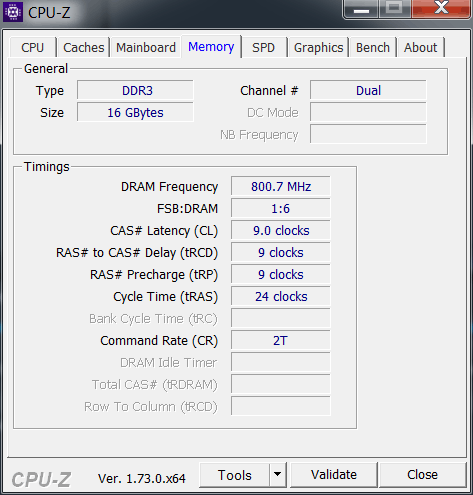
Task: Select the FSB:DRAM value 1:6
Action: click(x=281, y=208)
